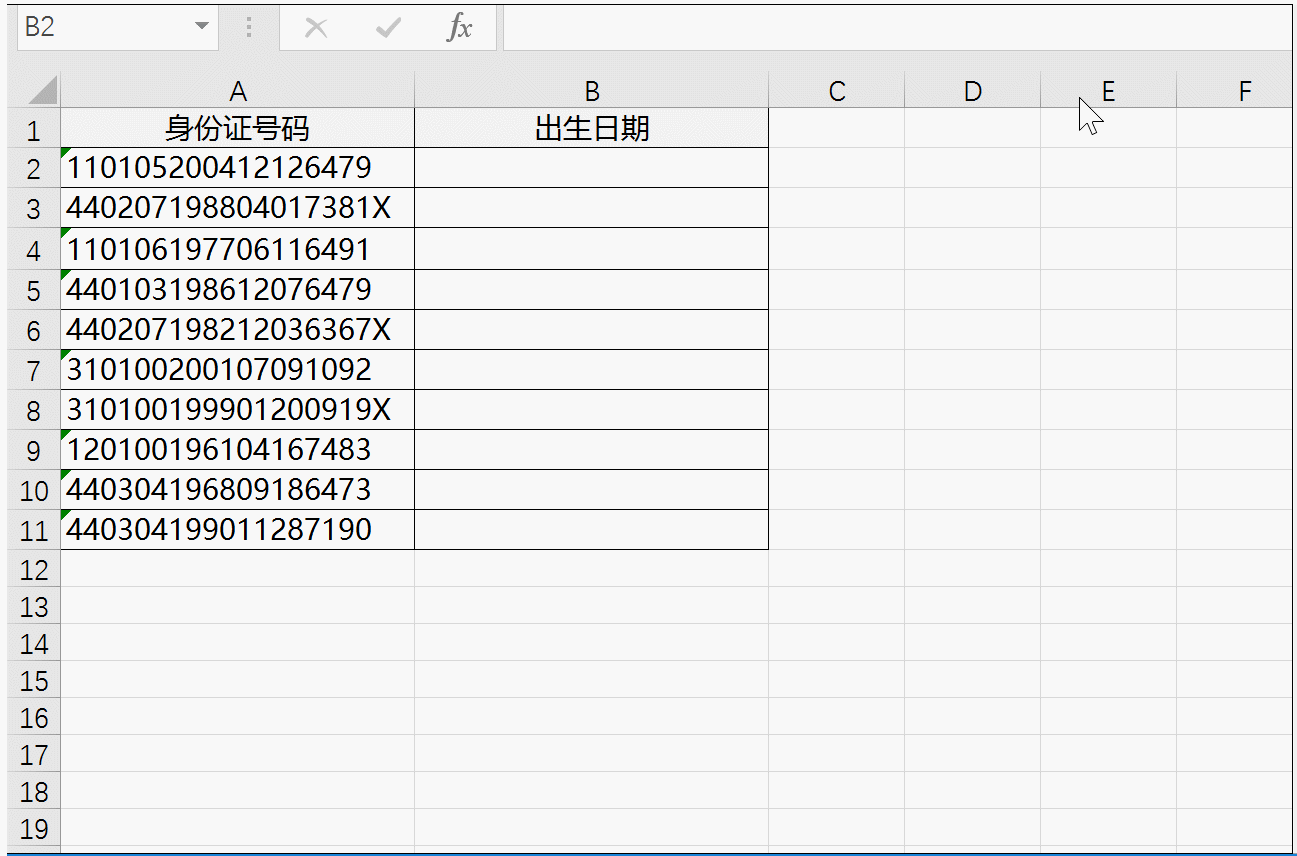Expand the Name Box dropdown arrow
The image size is (1297, 856).
coord(203,27)
